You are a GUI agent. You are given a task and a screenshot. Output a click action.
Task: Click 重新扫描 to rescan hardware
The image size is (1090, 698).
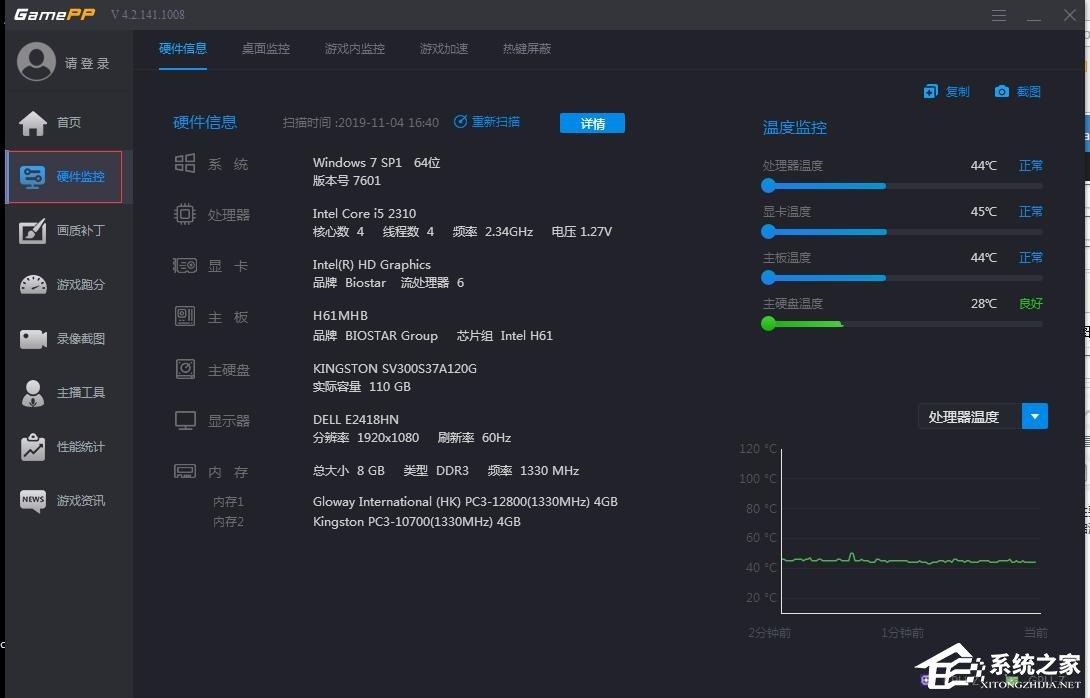click(x=487, y=122)
